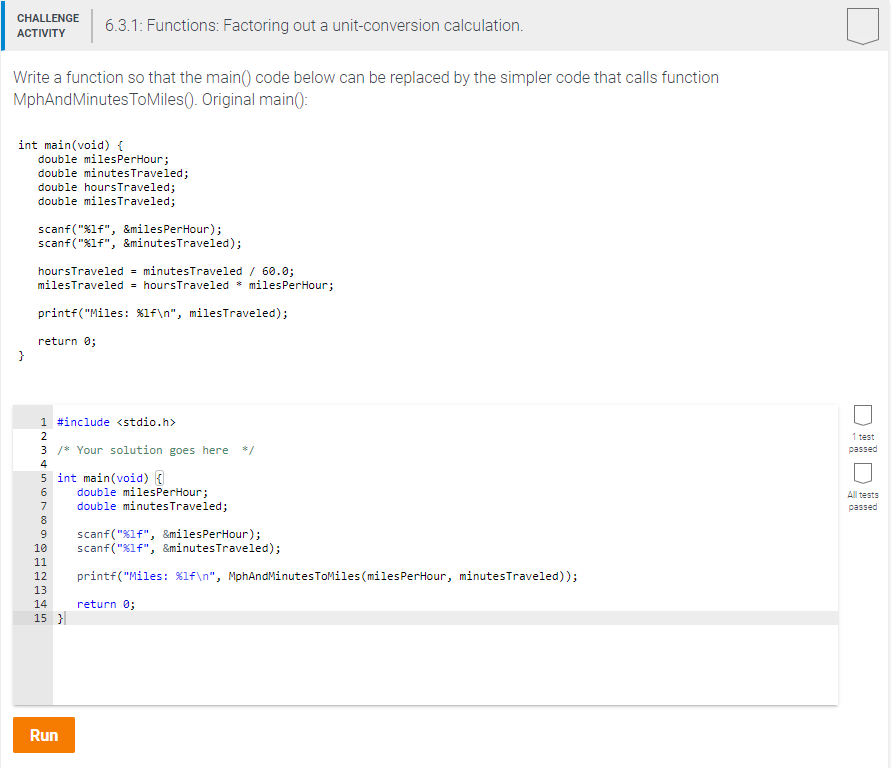The height and width of the screenshot is (768, 892).
Task: Select the blue CHALLENGE ACTIVITY label
Action: (x=47, y=24)
